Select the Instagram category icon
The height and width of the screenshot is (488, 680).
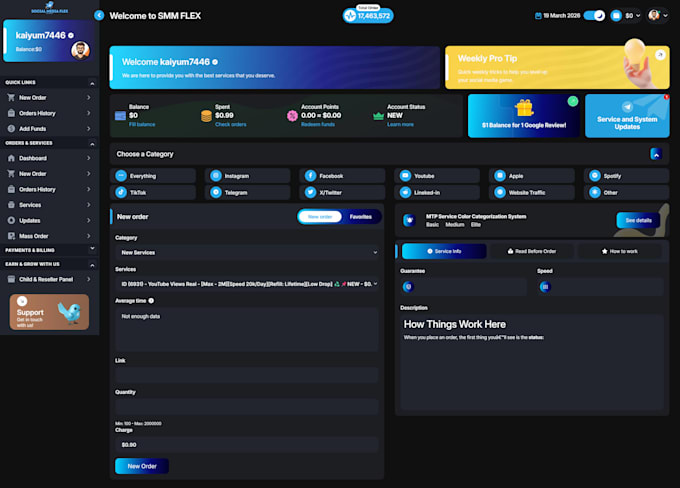216,176
